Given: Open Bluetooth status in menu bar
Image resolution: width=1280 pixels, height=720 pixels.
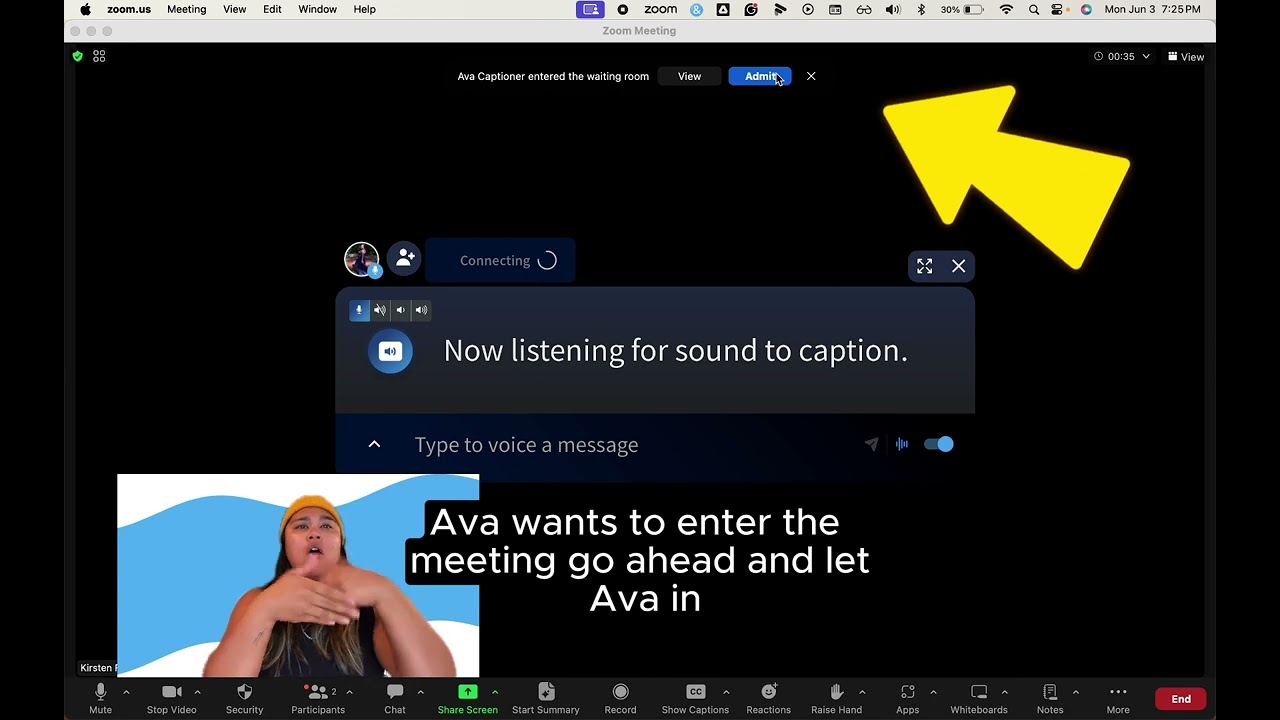Looking at the screenshot, I should coord(921,9).
